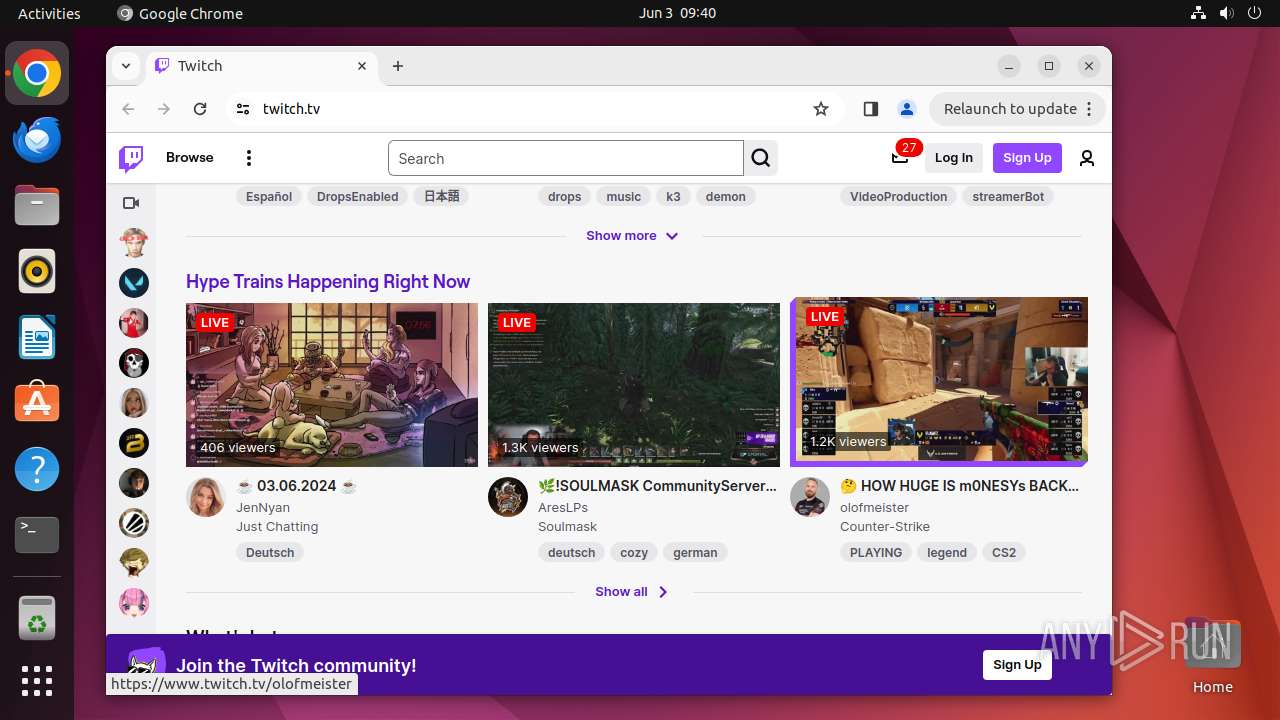This screenshot has width=1280, height=720.
Task: Open the 03.06.2024 stream title
Action: coord(297,486)
